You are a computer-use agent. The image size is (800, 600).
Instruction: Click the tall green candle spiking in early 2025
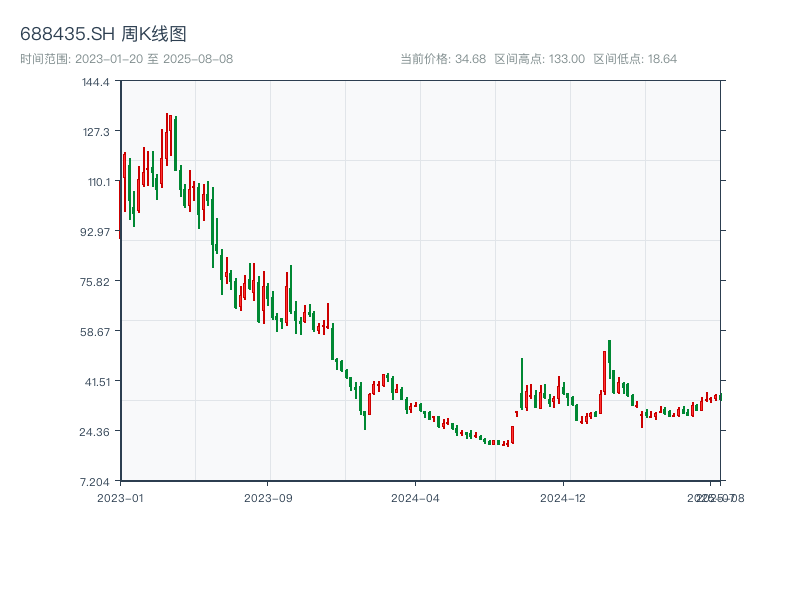tap(609, 365)
